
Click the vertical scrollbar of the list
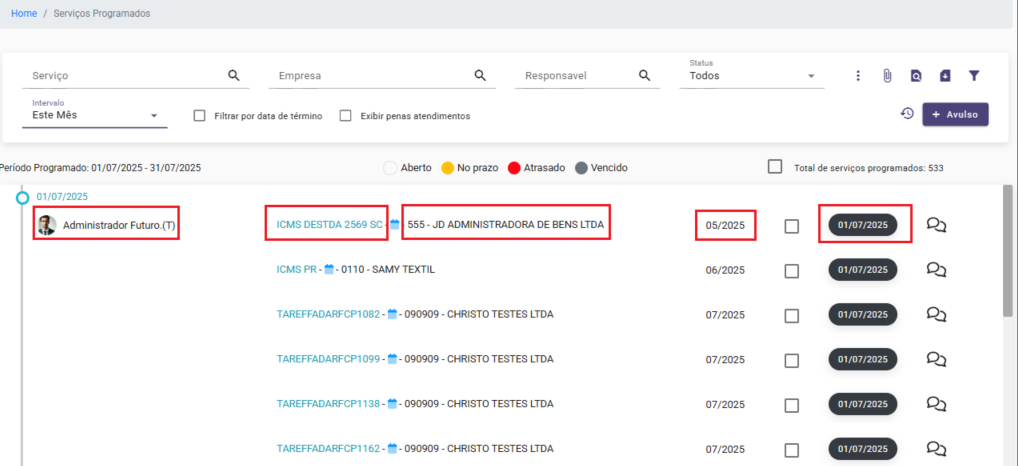point(1007,250)
